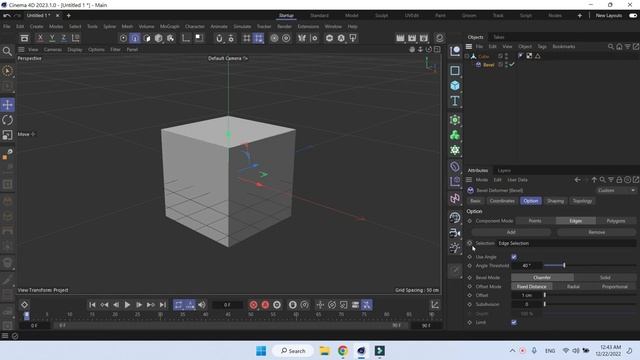640x360 pixels.
Task: Switch to the Coordinates tab
Action: (502, 201)
